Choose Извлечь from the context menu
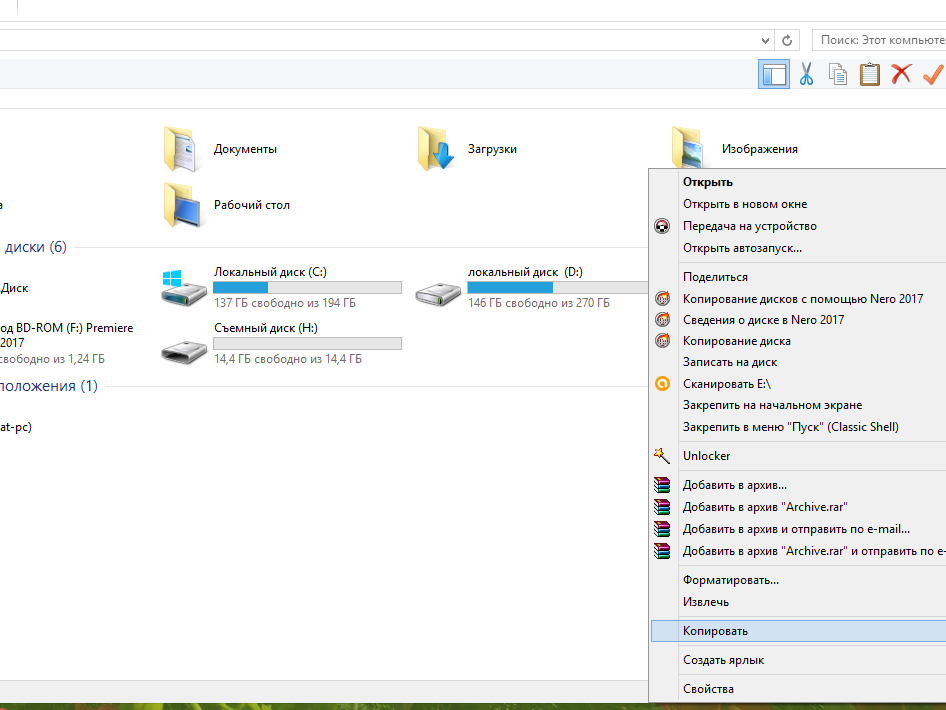Viewport: 946px width, 710px height. [x=798, y=602]
